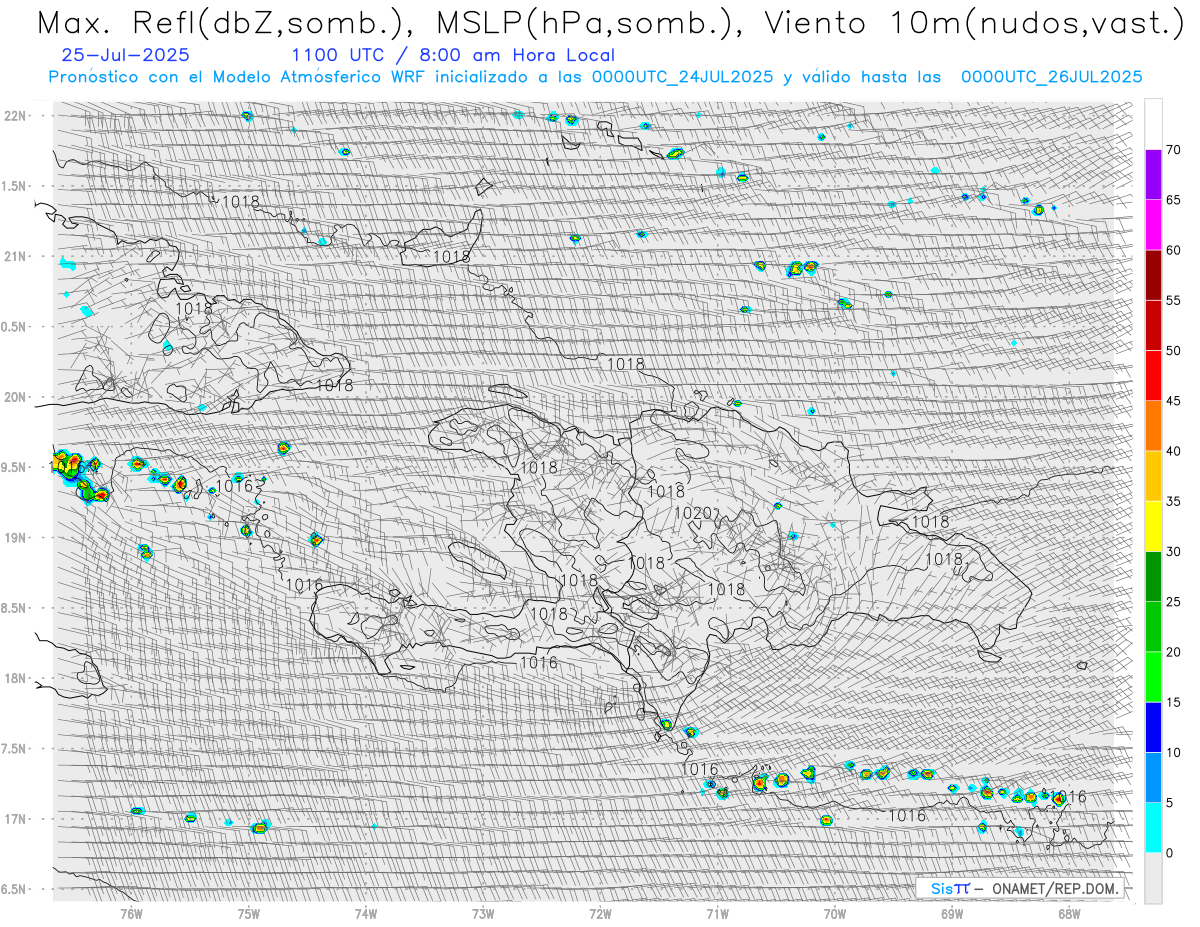Select the '74W' longitude label
Viewport: 1200px width, 927px height.
[366, 913]
